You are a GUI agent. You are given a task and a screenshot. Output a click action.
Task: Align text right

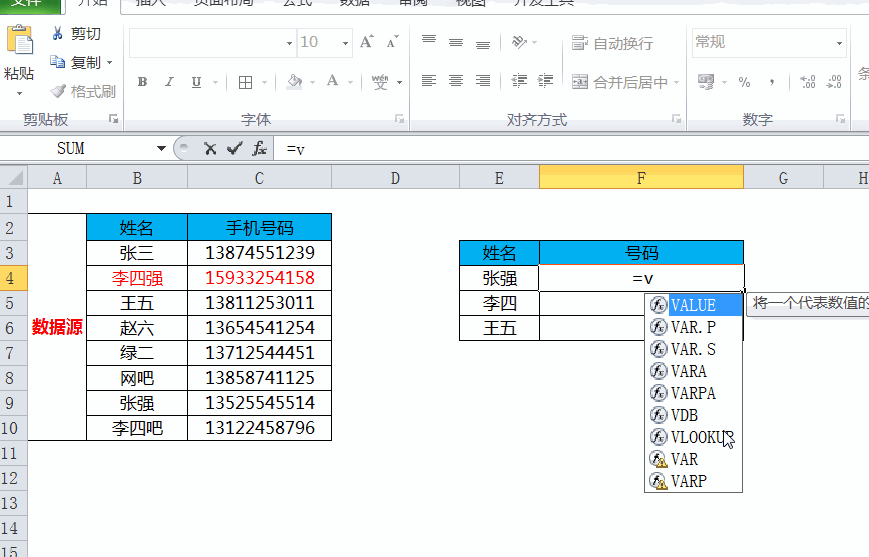point(483,81)
